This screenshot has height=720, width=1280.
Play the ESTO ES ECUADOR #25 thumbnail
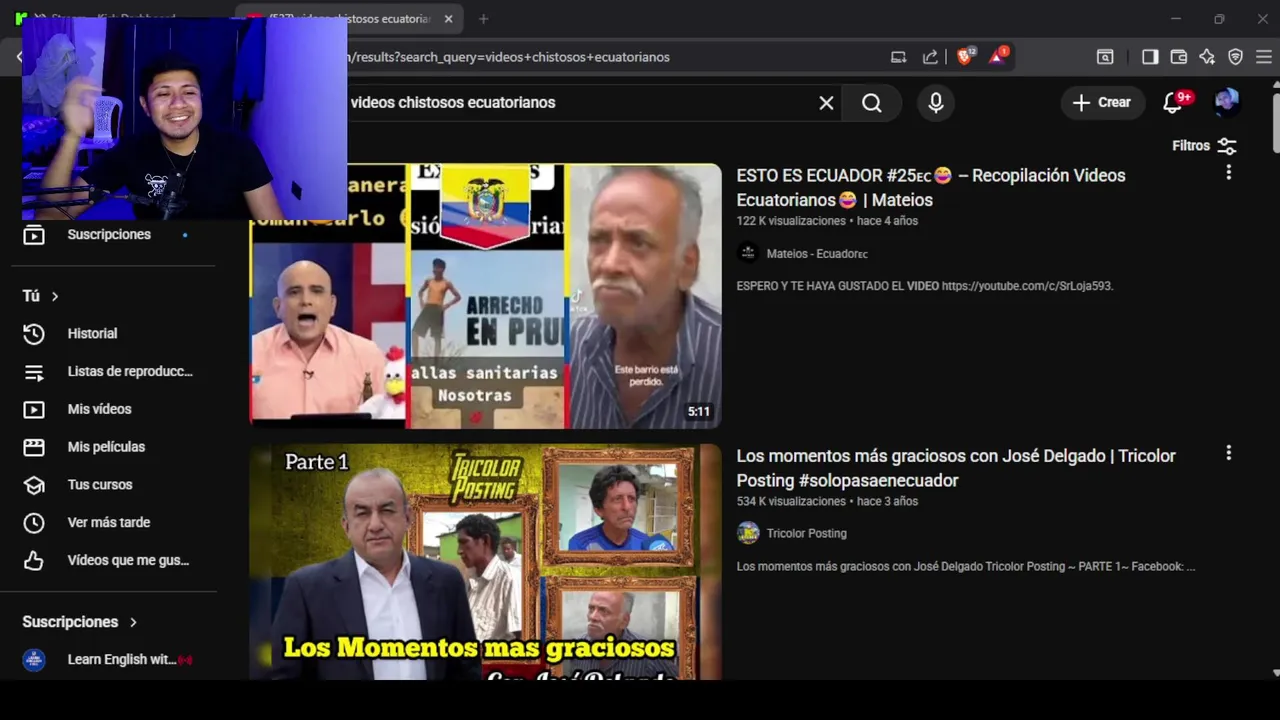tap(485, 297)
